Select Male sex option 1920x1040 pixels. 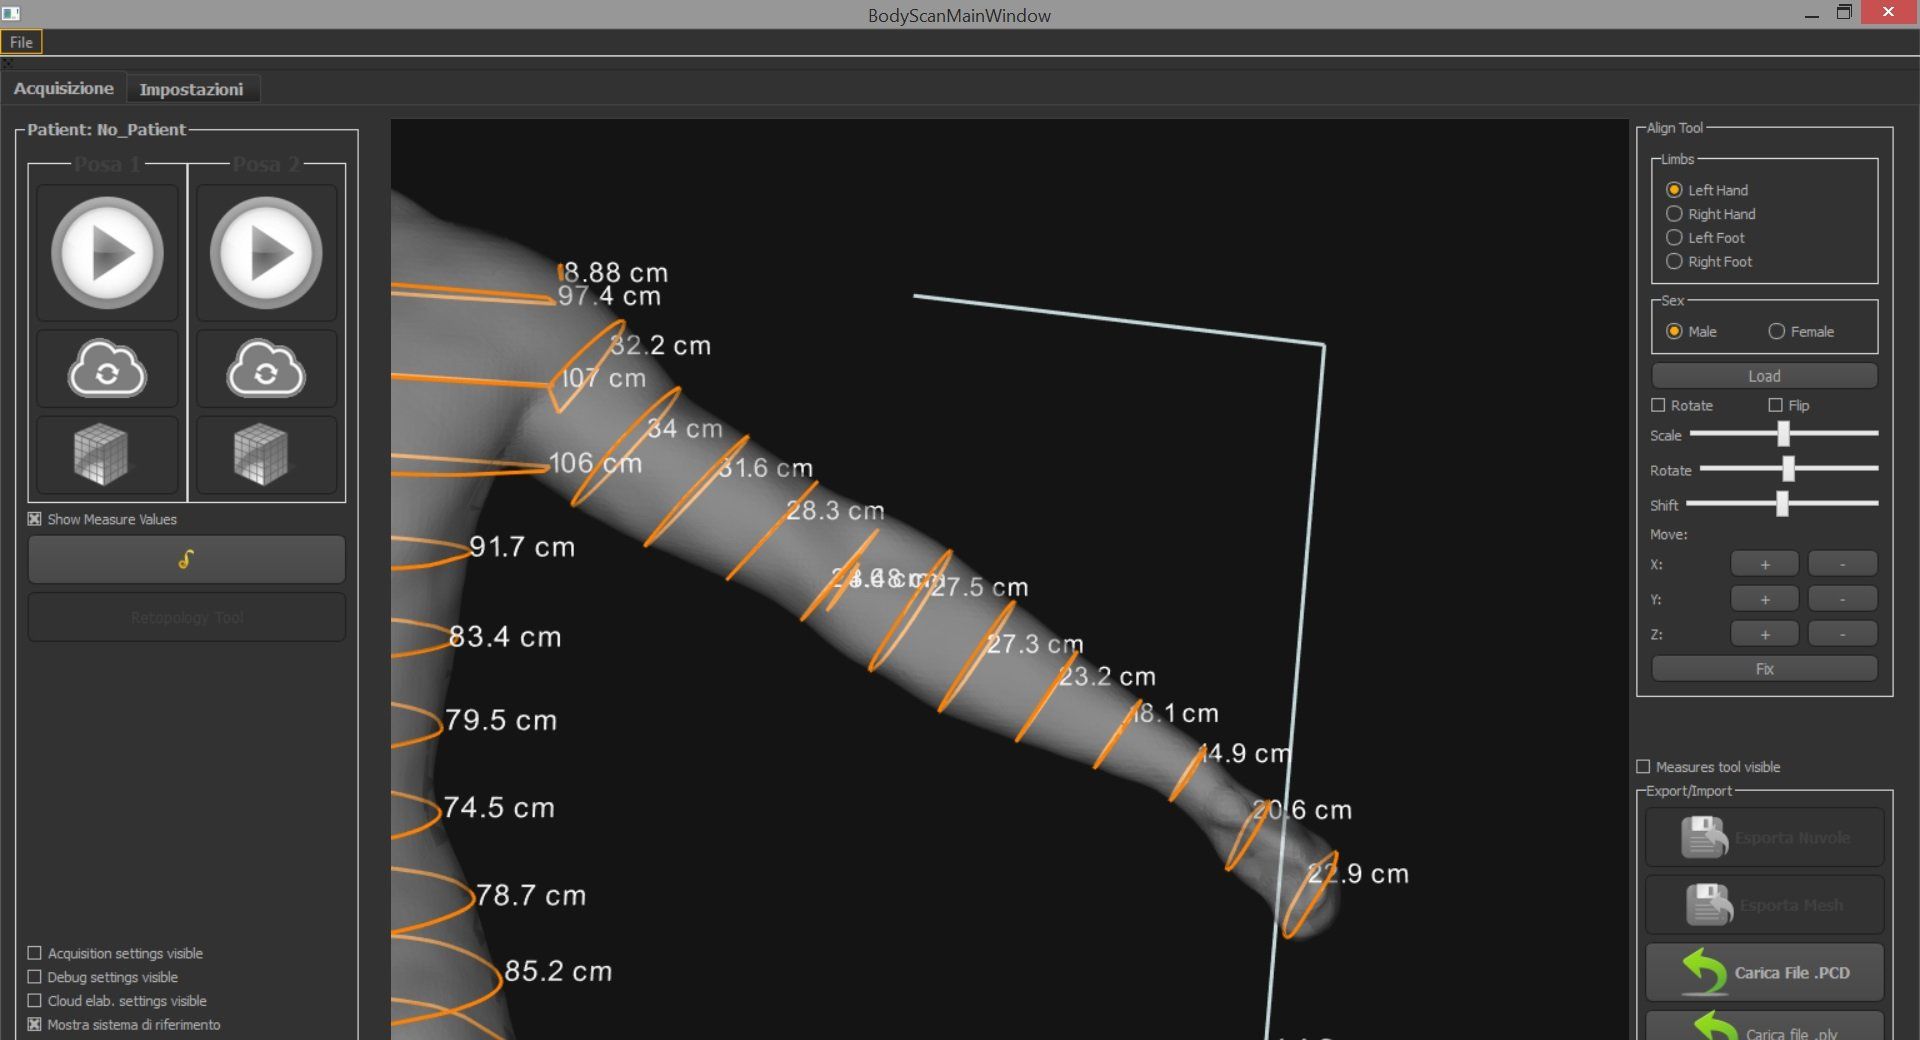pyautogui.click(x=1674, y=331)
